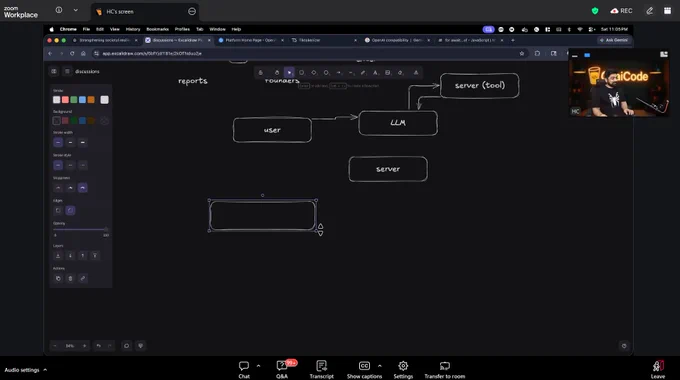Screen dimensions: 680x380
Task: Open the Chrome Profiles menu
Action: 182,29
